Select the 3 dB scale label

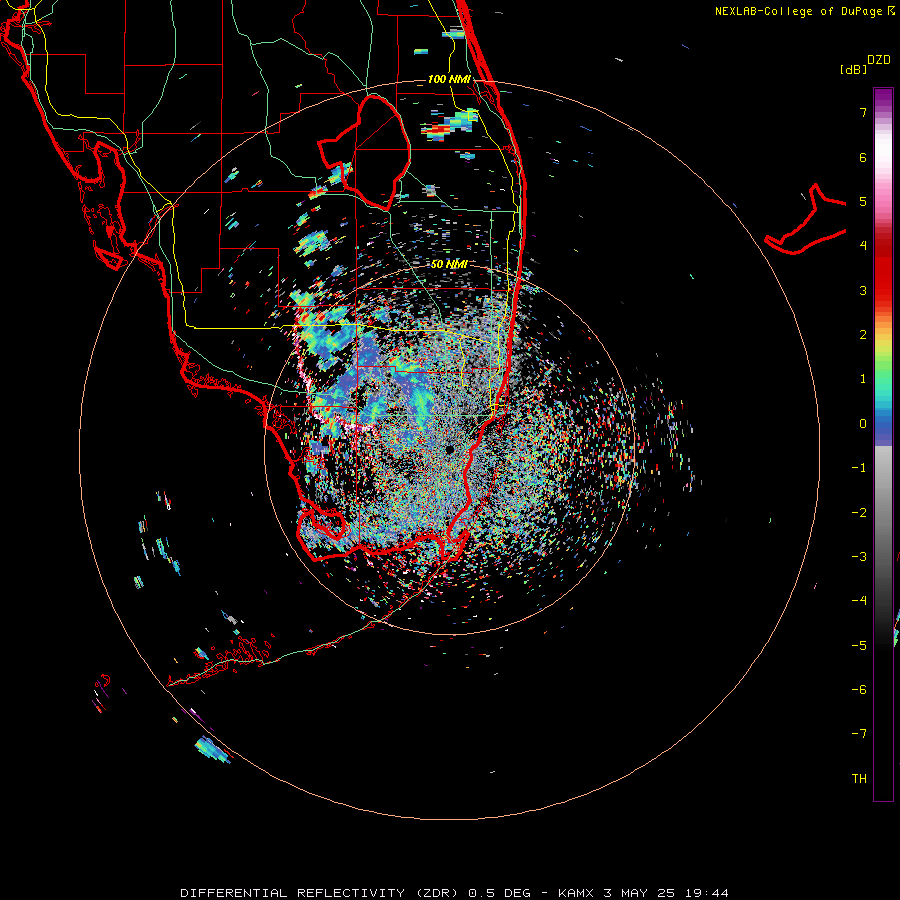(x=863, y=290)
